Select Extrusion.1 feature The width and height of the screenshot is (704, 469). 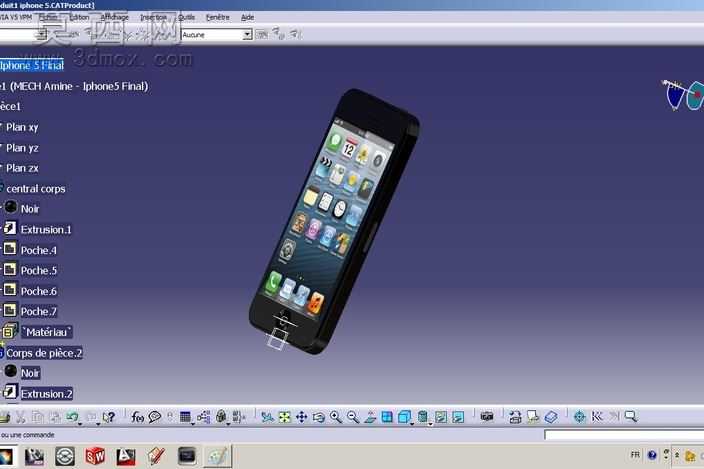tap(46, 229)
